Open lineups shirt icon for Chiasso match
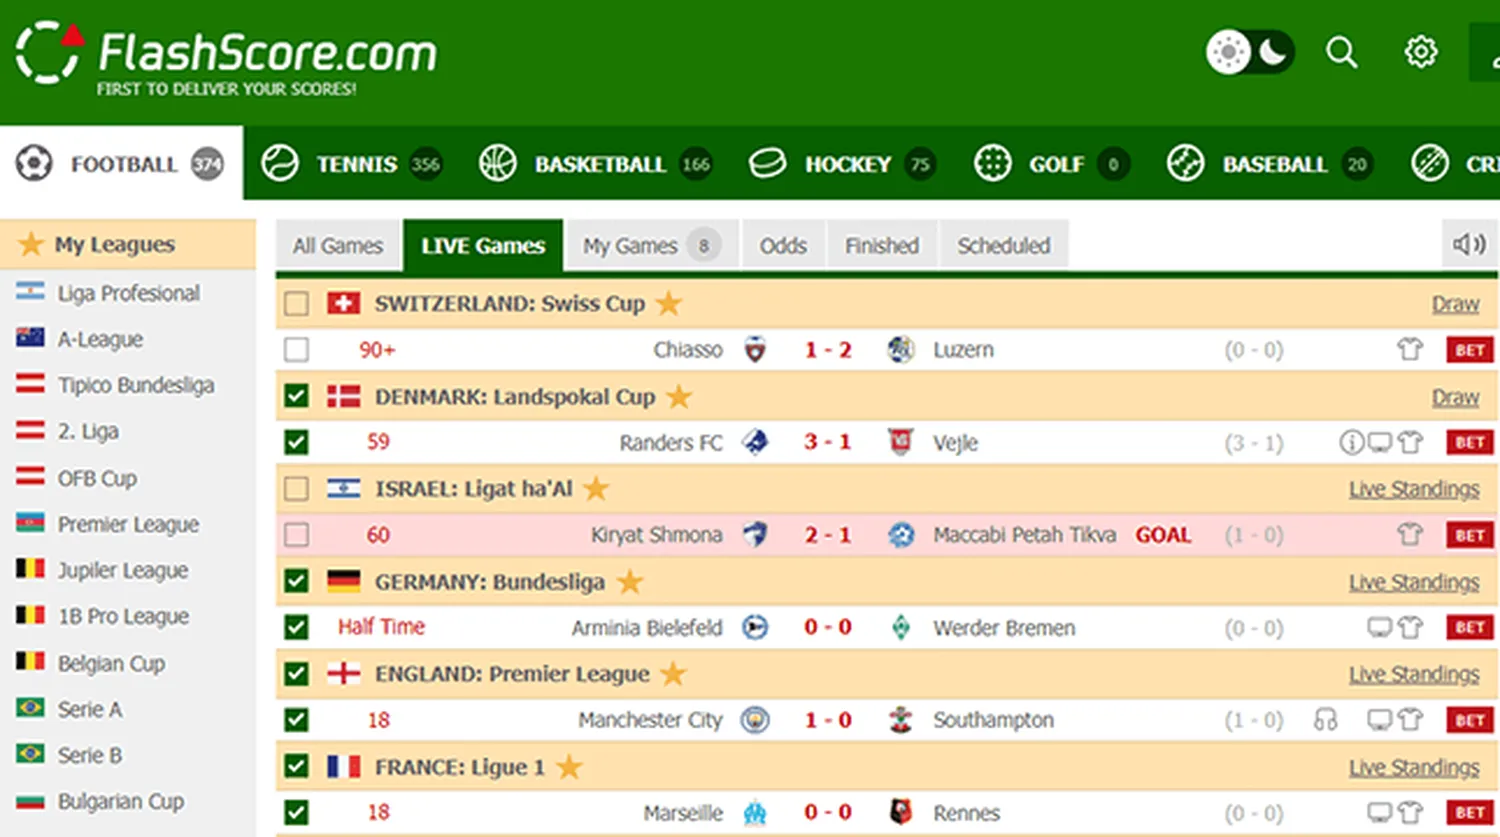Viewport: 1500px width, 837px height. click(x=1410, y=349)
